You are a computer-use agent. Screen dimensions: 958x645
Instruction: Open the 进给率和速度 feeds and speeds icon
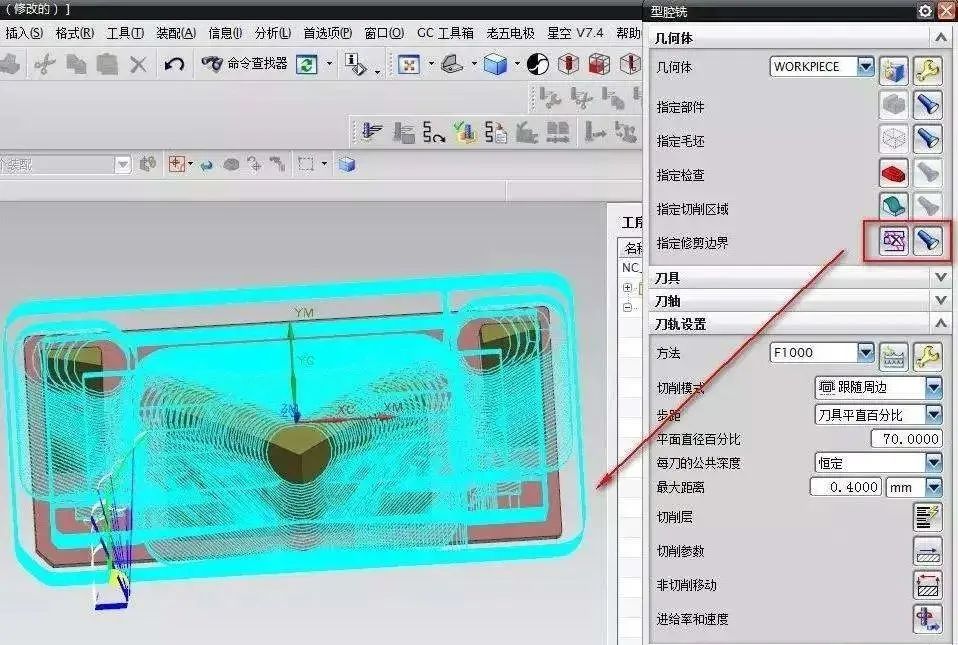pyautogui.click(x=927, y=619)
